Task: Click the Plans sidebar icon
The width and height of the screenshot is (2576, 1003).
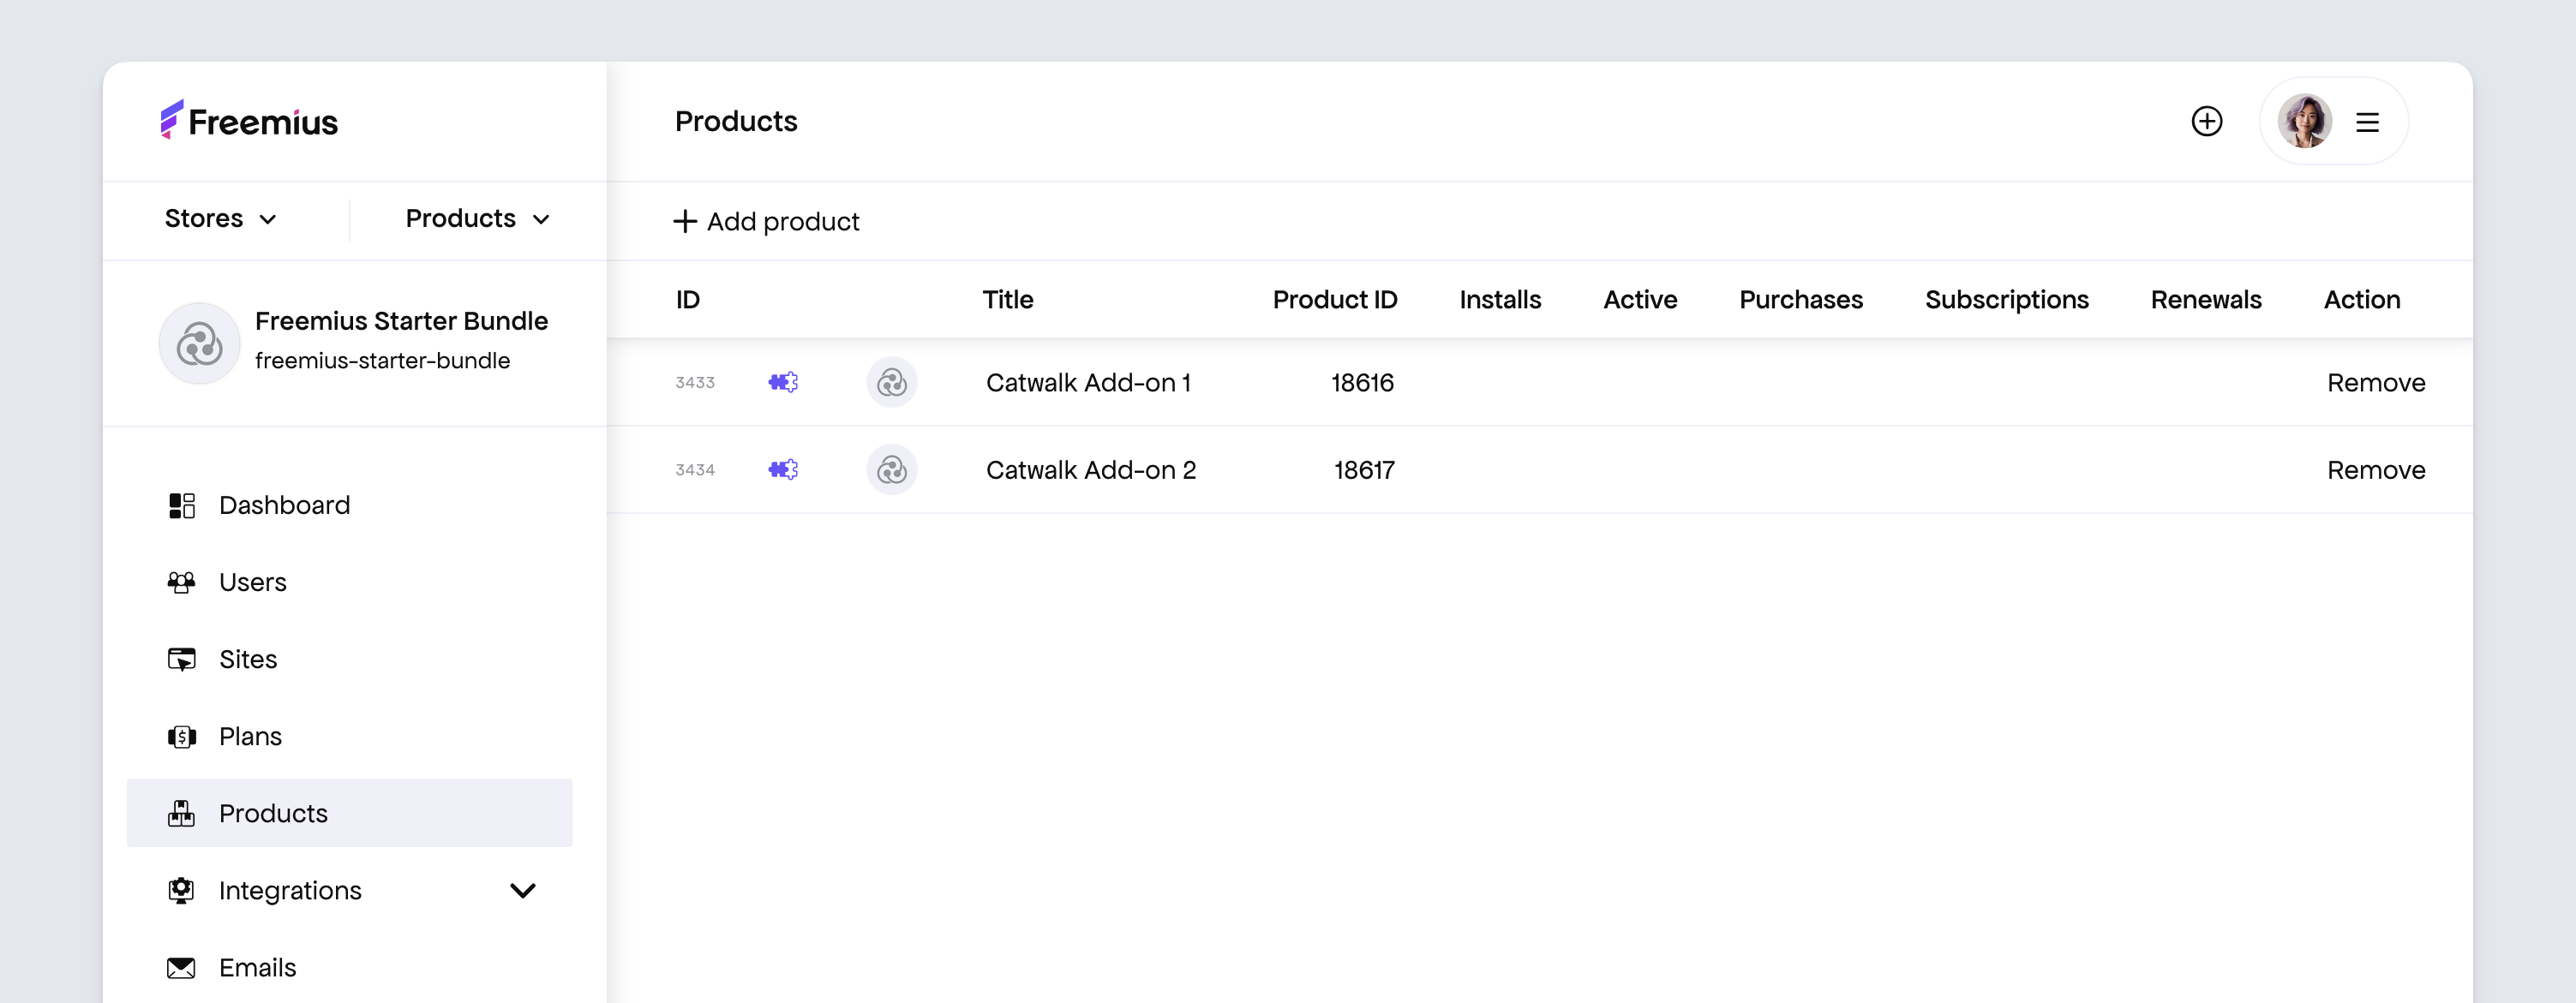Action: (x=181, y=737)
